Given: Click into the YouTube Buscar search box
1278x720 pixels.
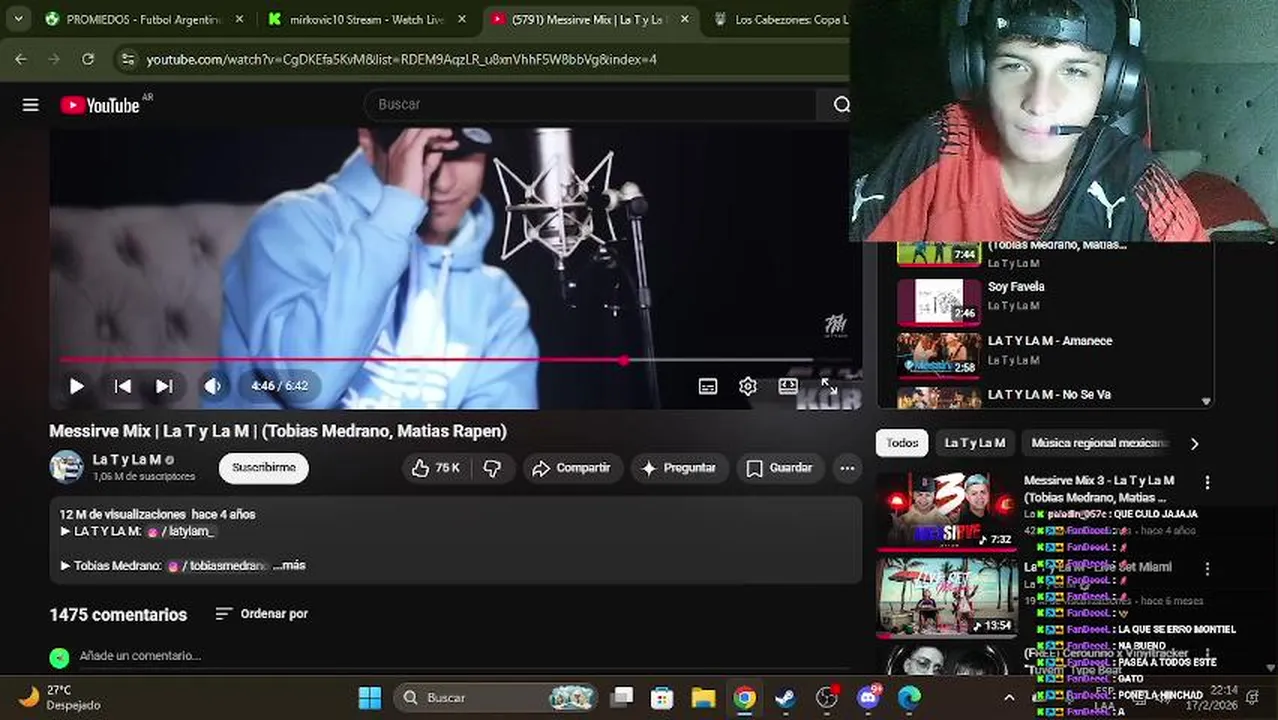Looking at the screenshot, I should pyautogui.click(x=590, y=104).
